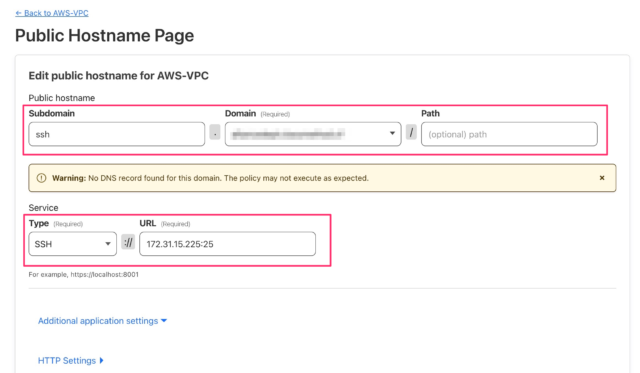Click the Public Hostname Page heading
640x373 pixels.
104,36
